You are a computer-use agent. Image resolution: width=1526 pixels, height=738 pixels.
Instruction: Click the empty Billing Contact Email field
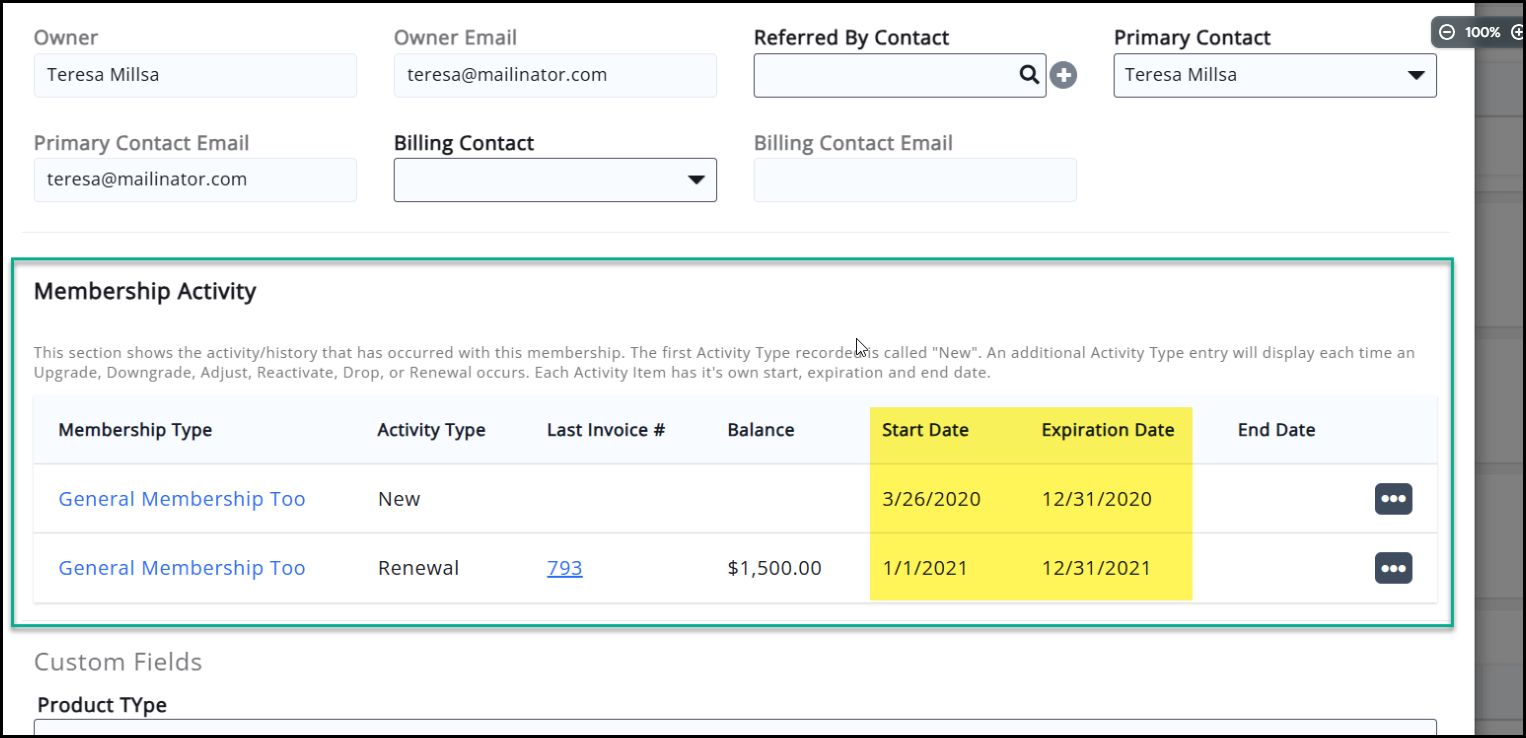click(915, 180)
